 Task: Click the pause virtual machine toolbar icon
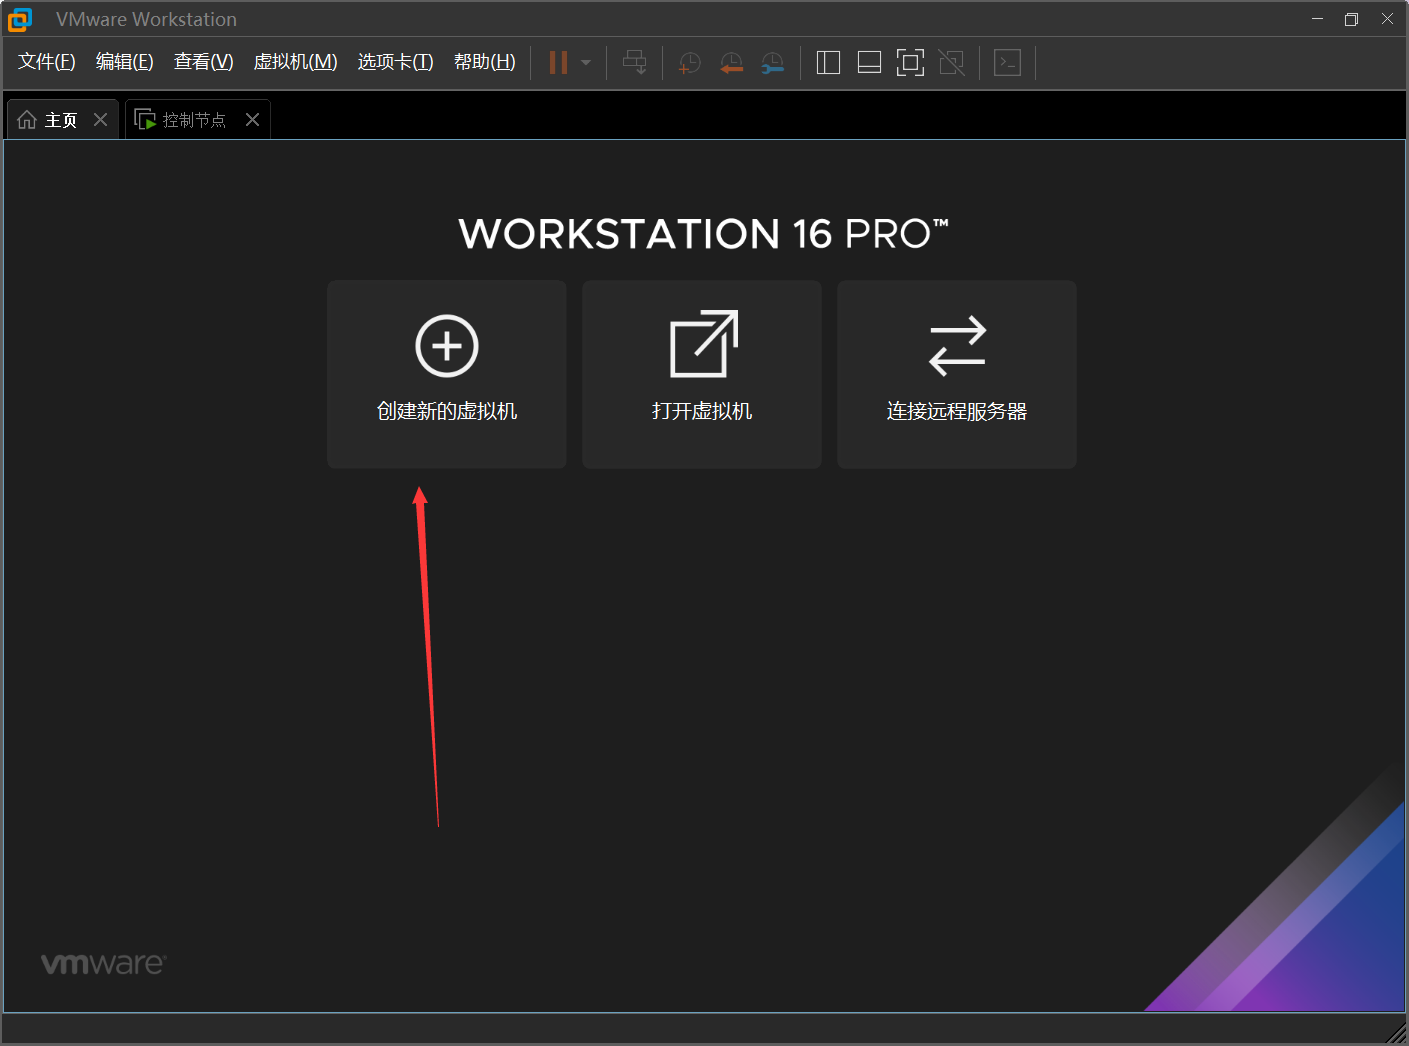tap(558, 63)
